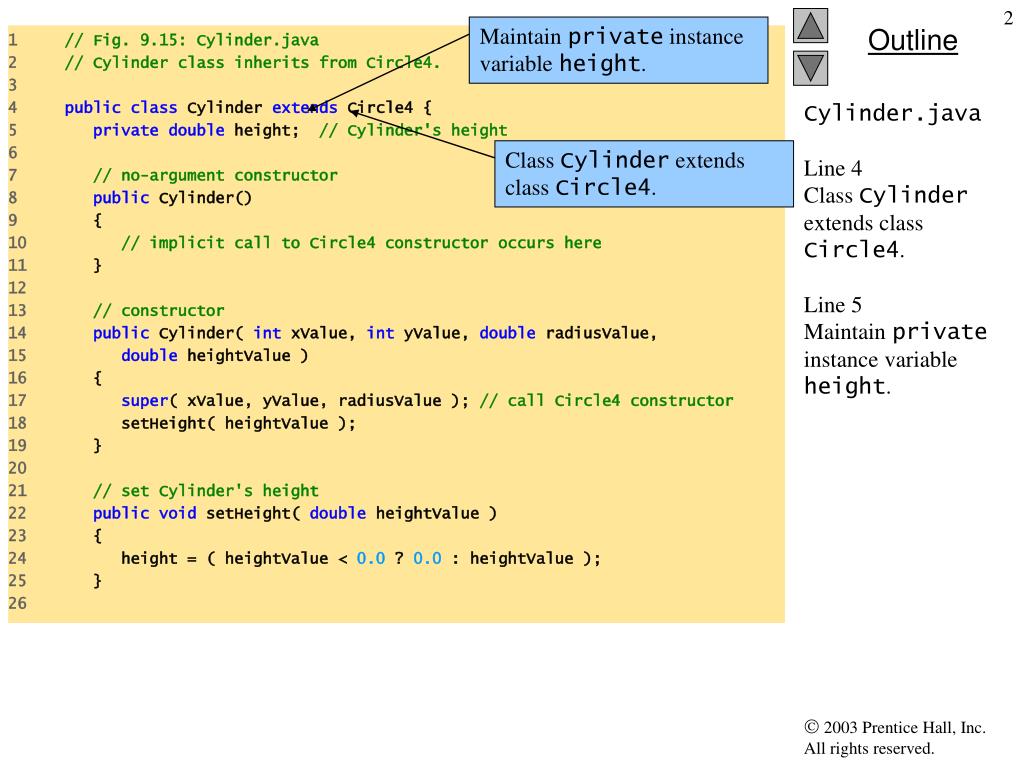This screenshot has height=768, width=1024.
Task: Click the '// constructor' comment on line 13
Action: click(158, 310)
